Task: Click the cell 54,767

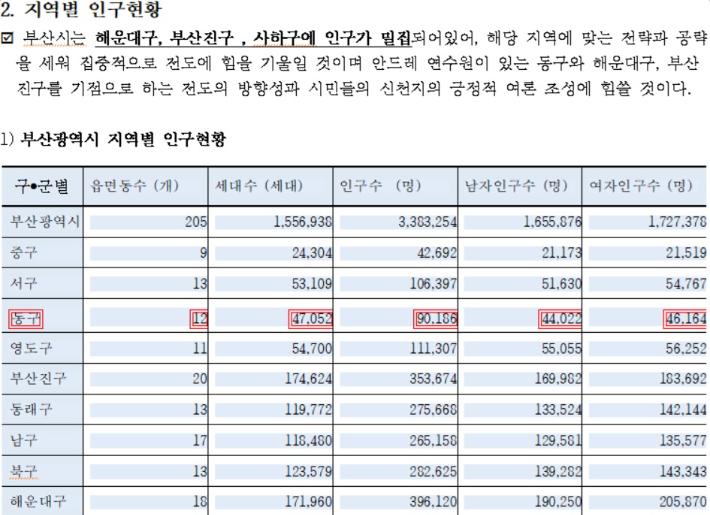Action: coord(686,284)
